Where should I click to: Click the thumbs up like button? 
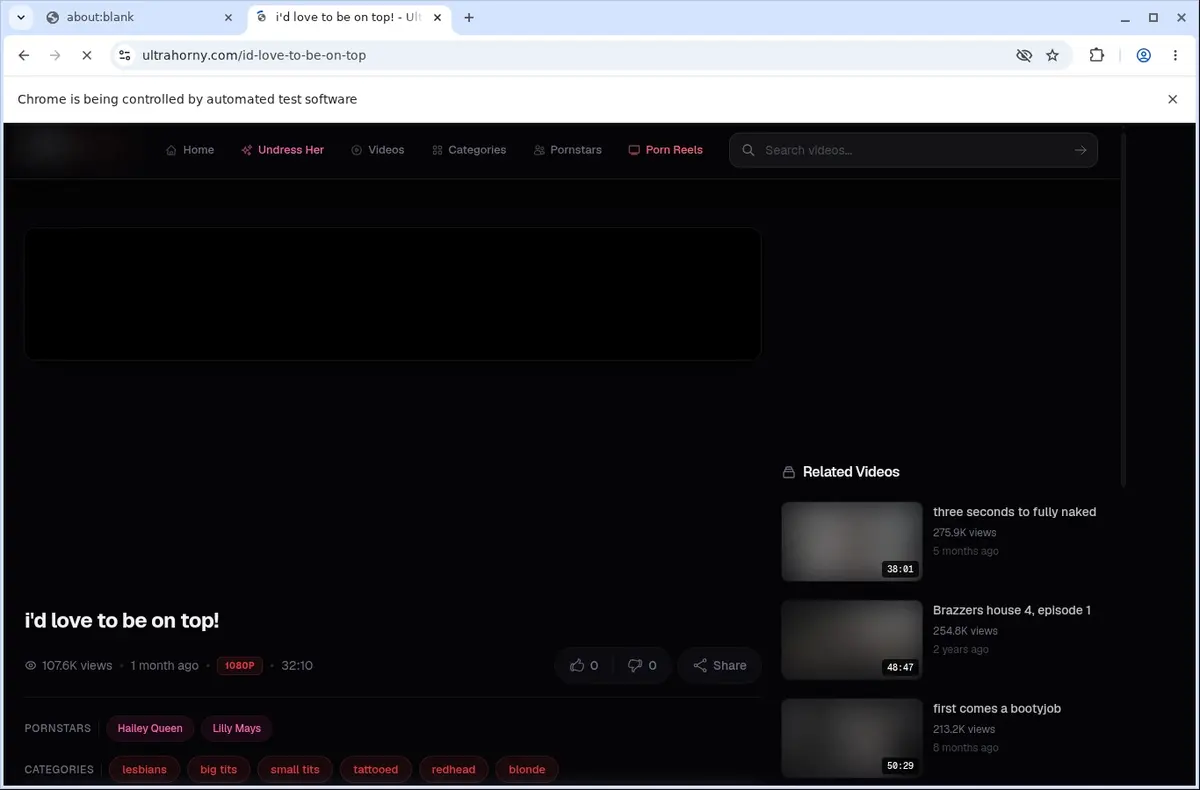click(584, 665)
